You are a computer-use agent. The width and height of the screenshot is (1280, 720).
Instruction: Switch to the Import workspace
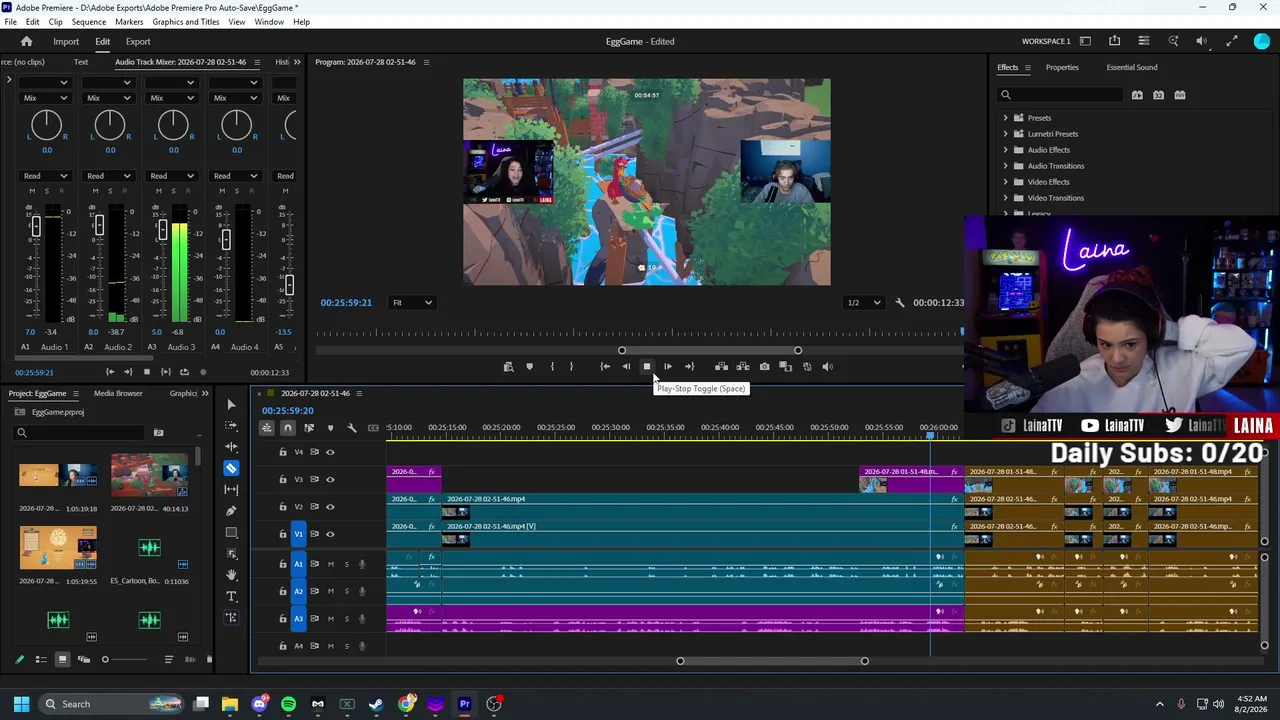click(x=66, y=42)
